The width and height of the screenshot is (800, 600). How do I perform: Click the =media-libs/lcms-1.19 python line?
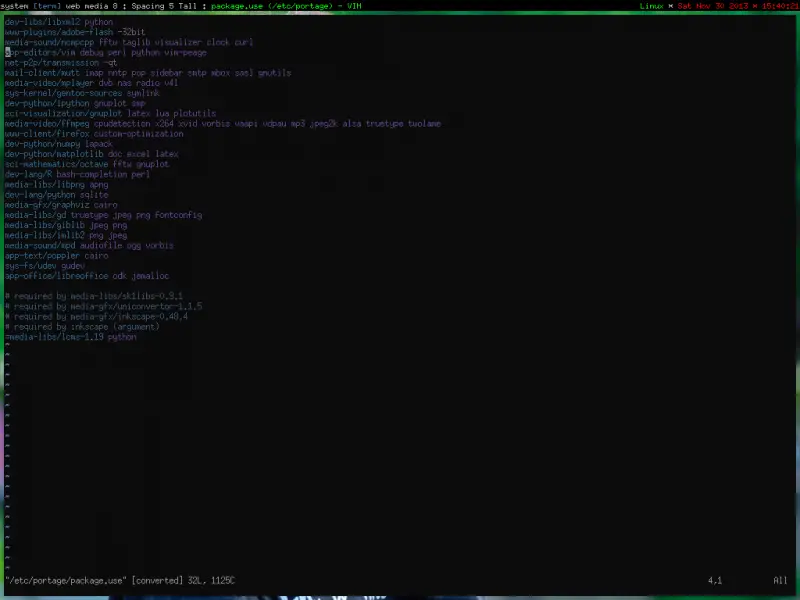coord(70,337)
